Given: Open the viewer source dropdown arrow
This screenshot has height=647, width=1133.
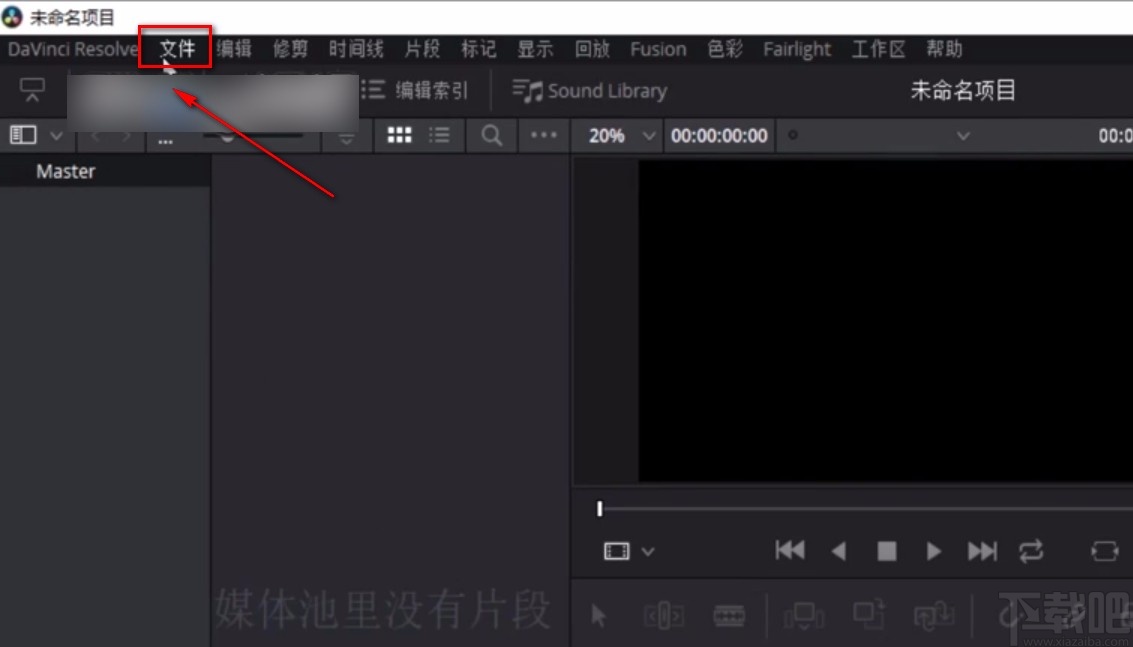Looking at the screenshot, I should click(648, 551).
